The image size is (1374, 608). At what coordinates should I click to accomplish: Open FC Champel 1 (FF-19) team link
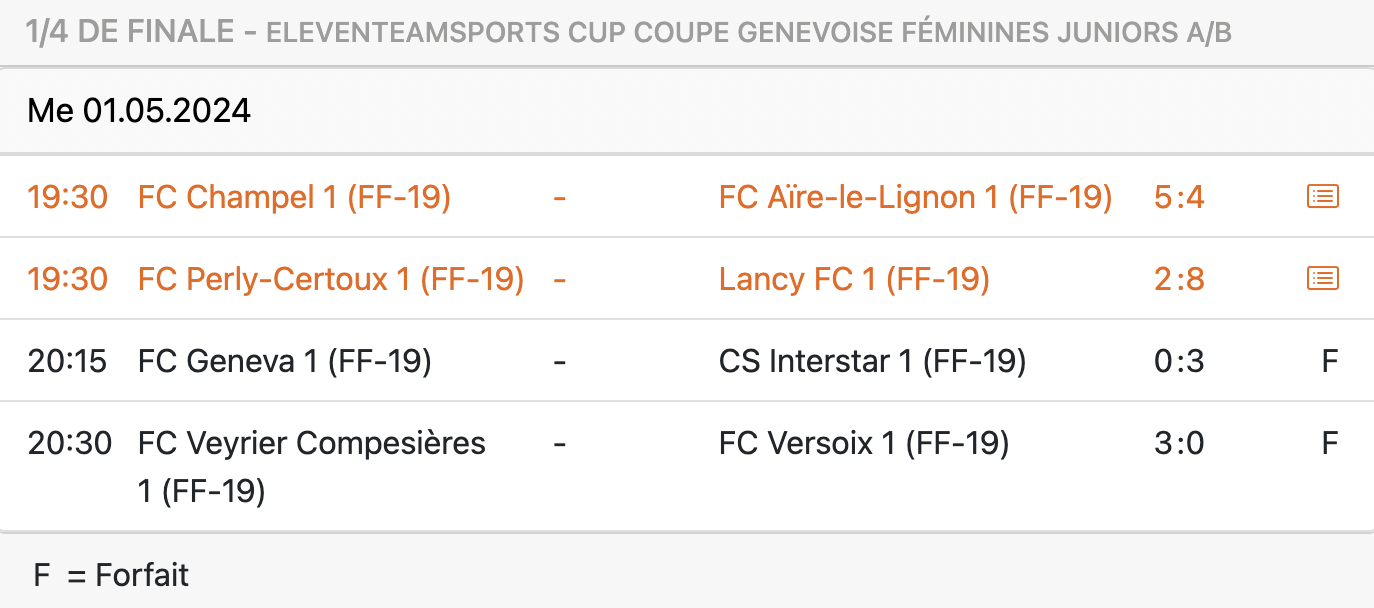point(294,198)
